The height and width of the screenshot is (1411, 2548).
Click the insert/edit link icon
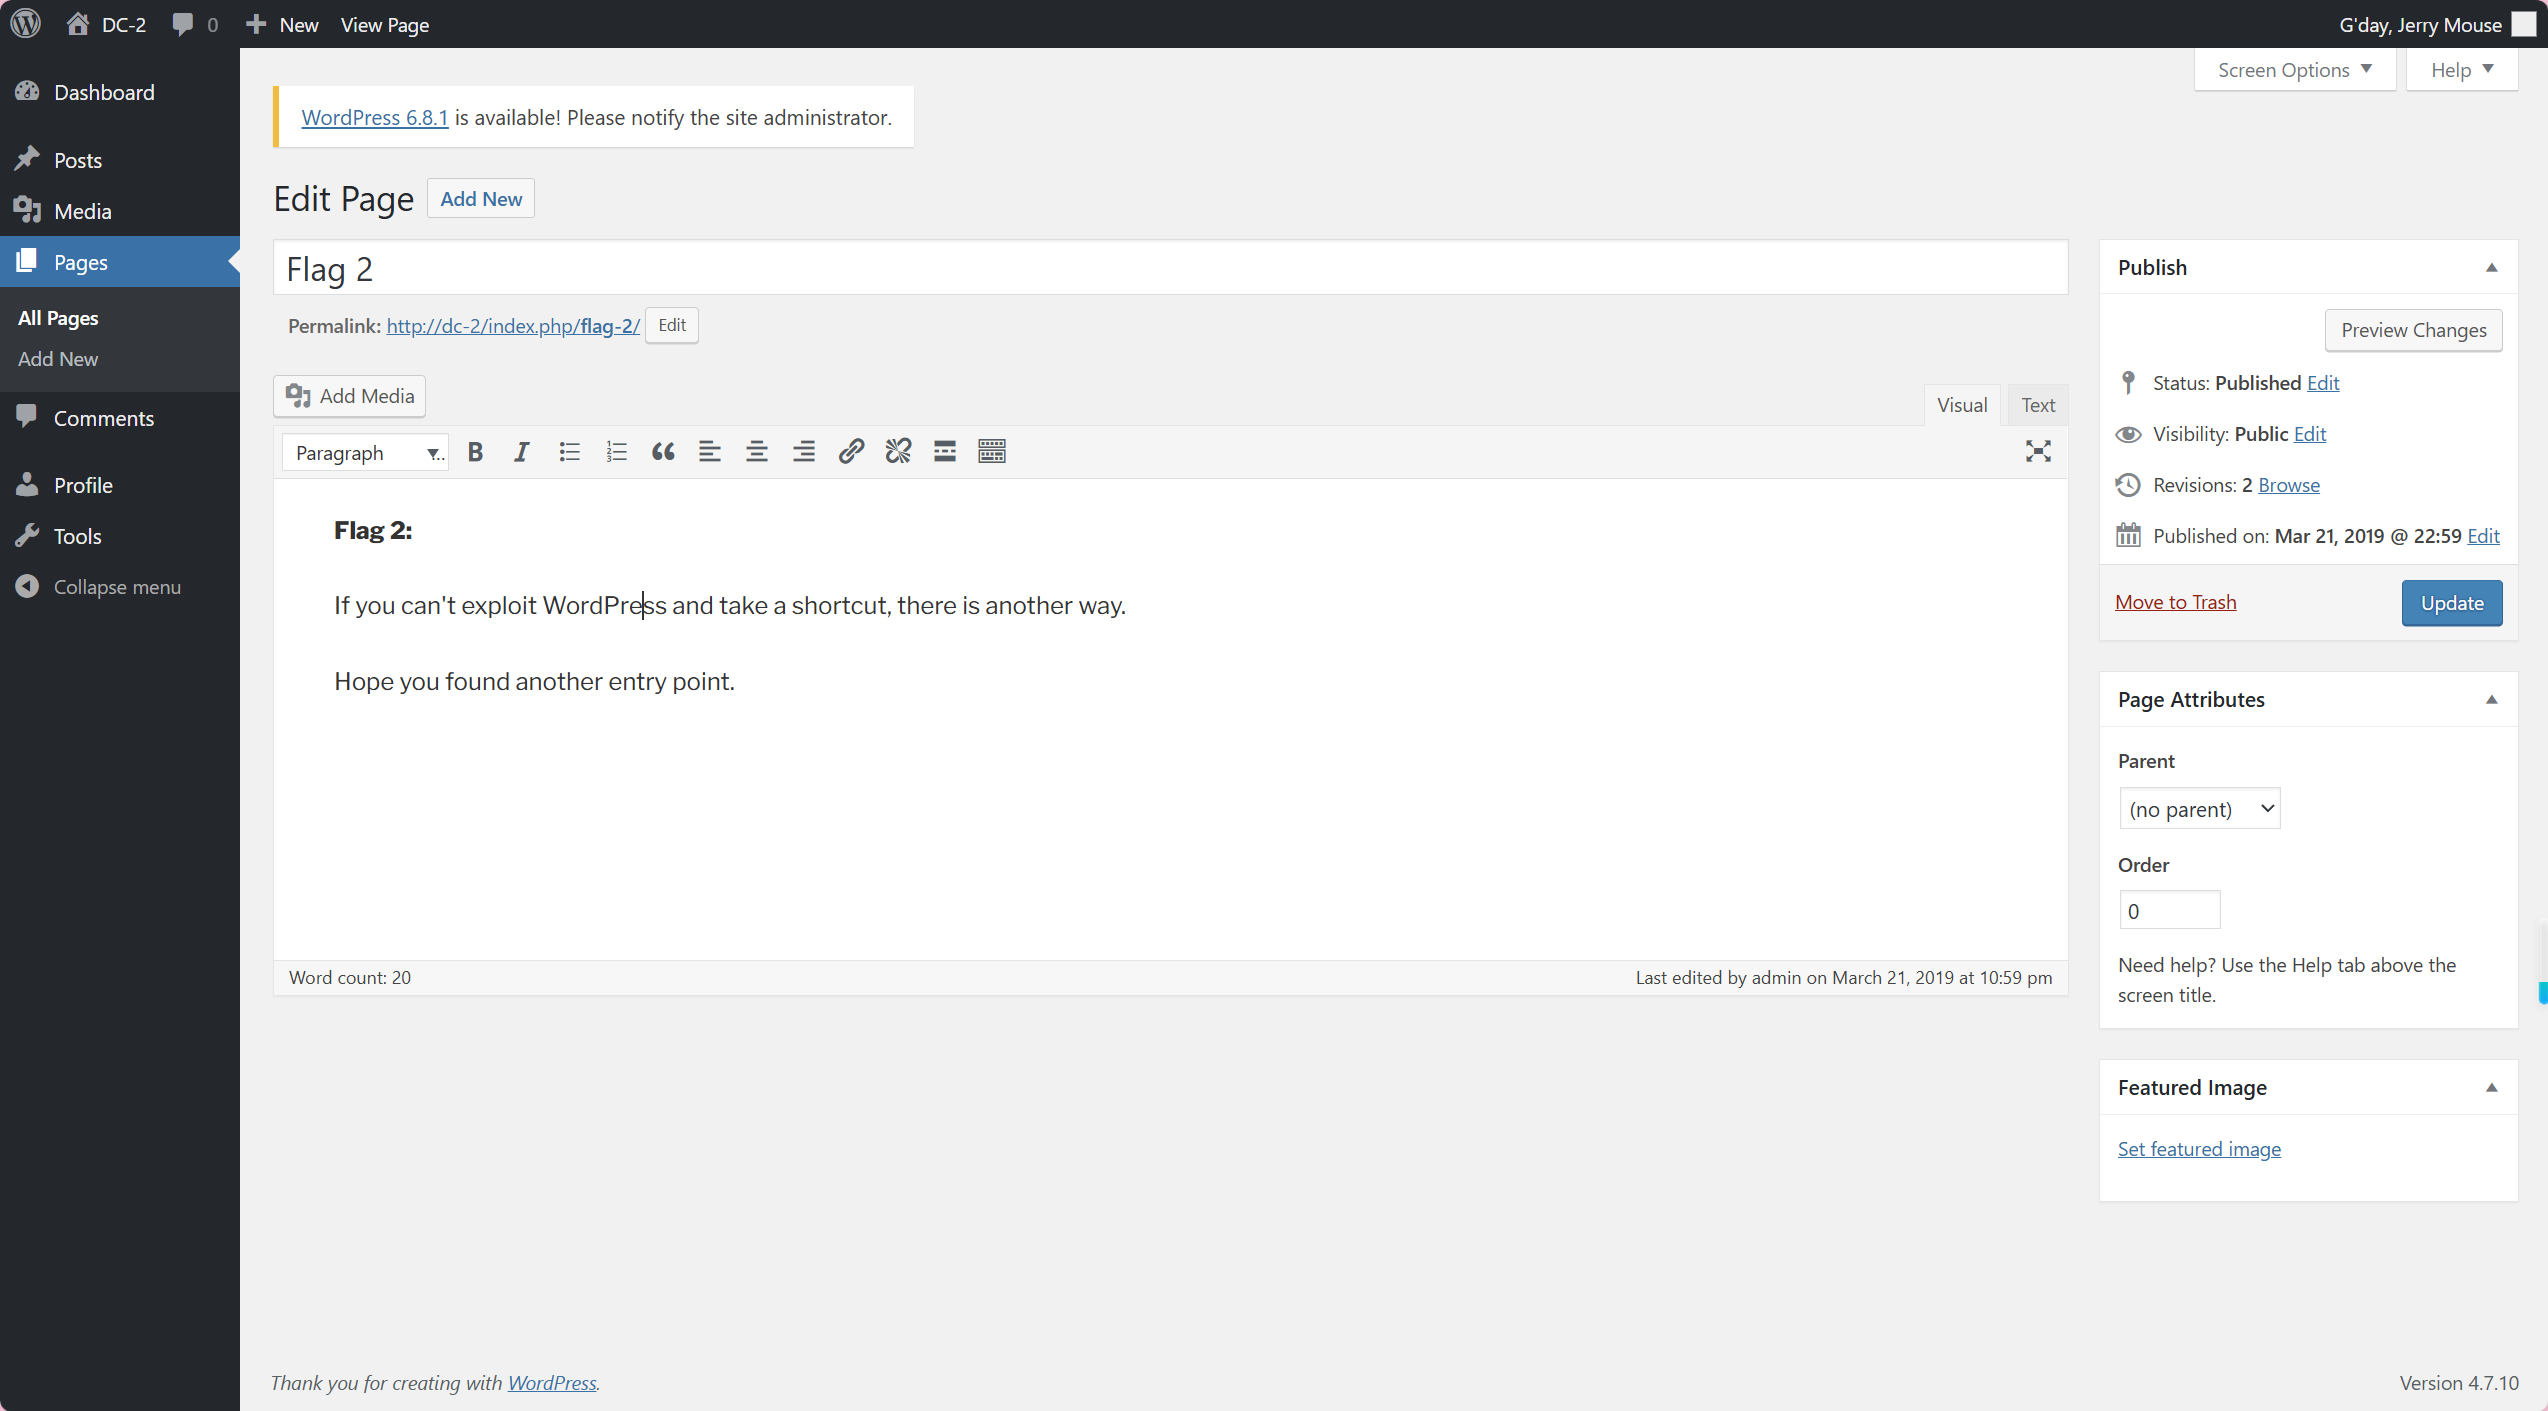[851, 452]
